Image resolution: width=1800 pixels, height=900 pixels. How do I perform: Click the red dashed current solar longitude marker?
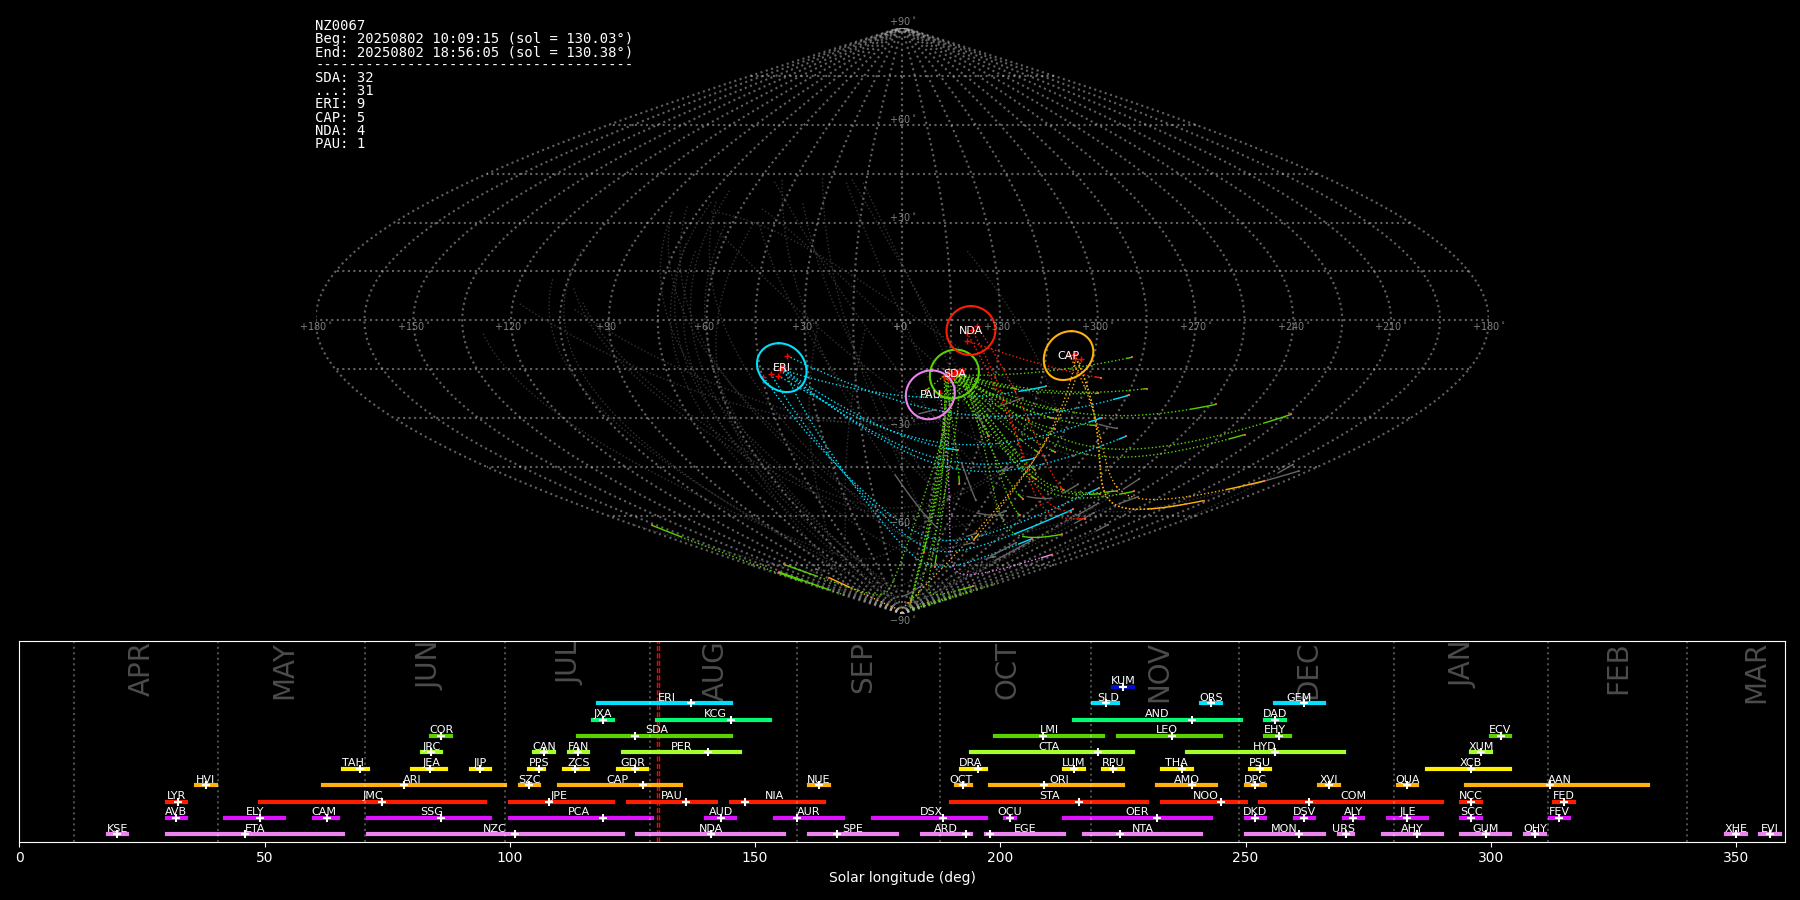[x=658, y=741]
